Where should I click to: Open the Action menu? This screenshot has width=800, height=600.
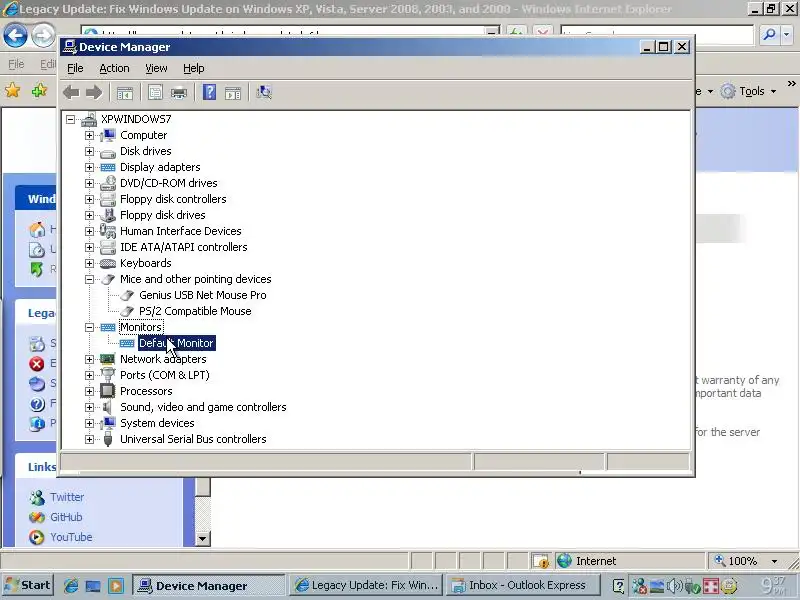(x=114, y=68)
